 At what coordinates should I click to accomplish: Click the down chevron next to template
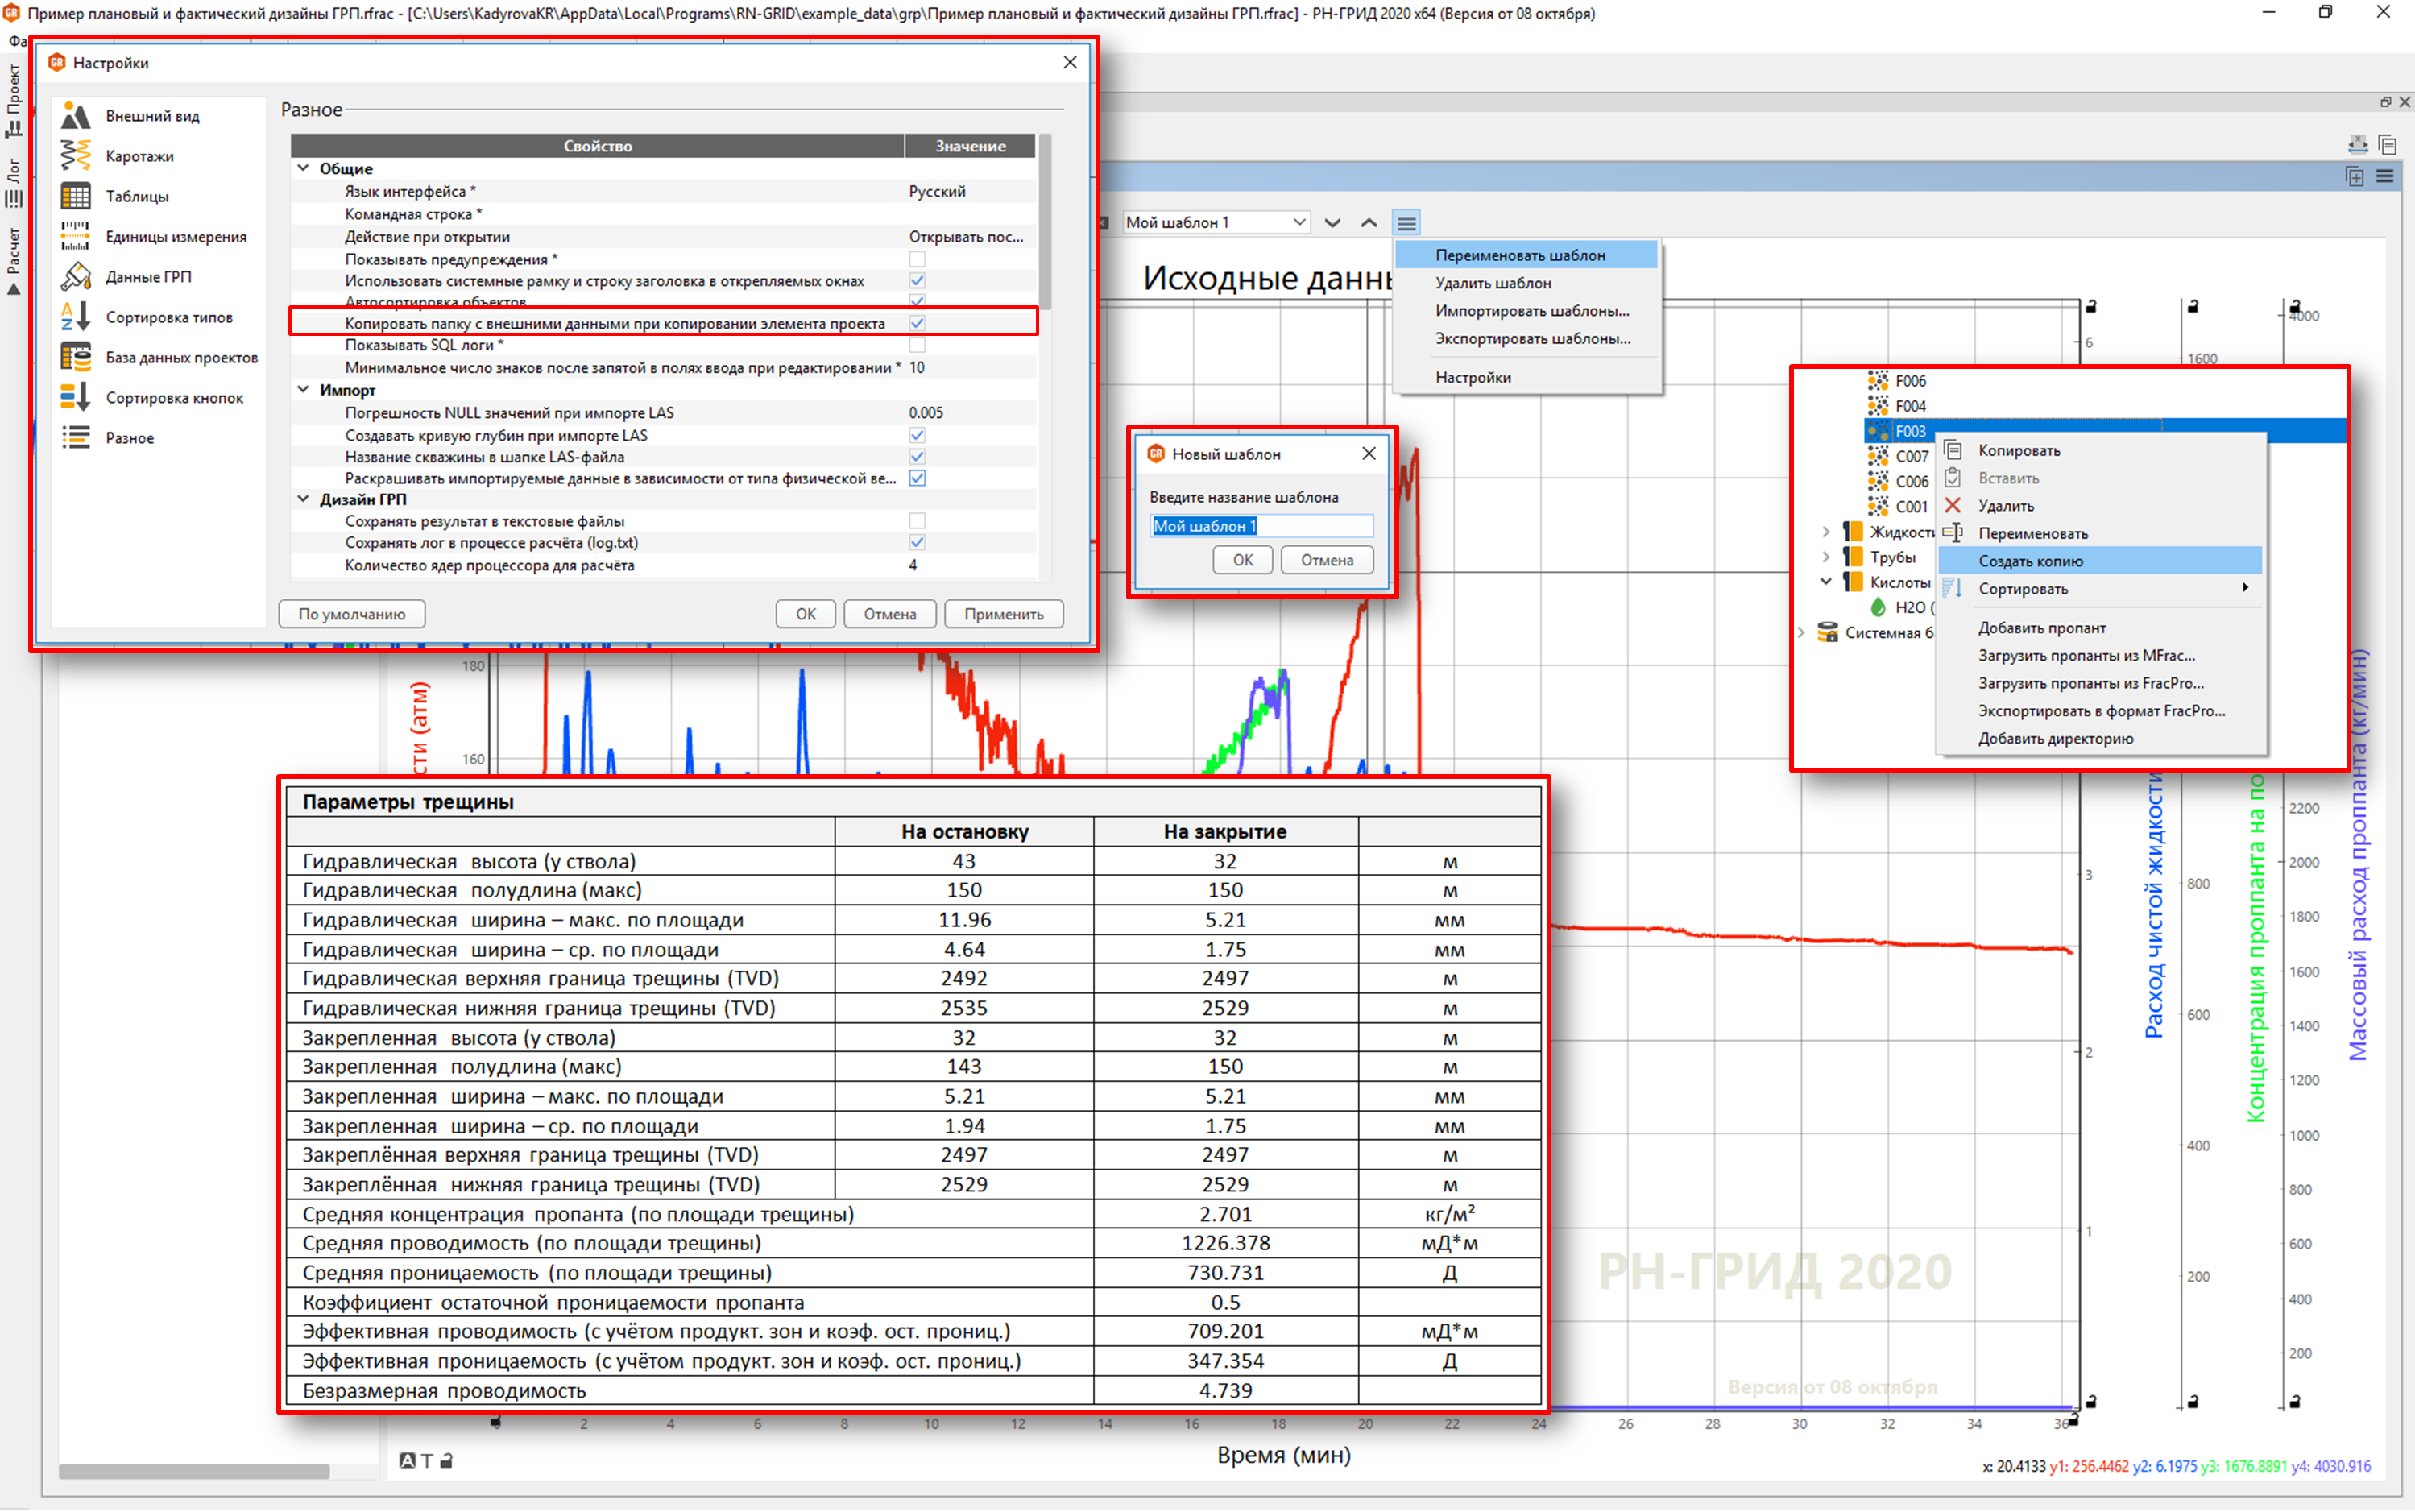[1332, 223]
